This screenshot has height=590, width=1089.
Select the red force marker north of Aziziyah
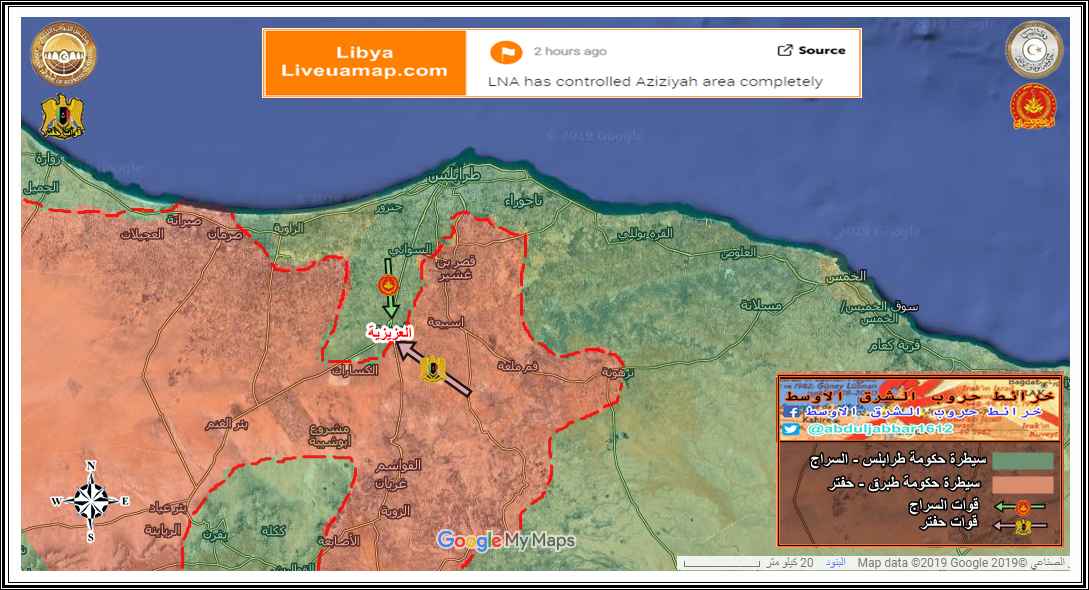pyautogui.click(x=388, y=285)
